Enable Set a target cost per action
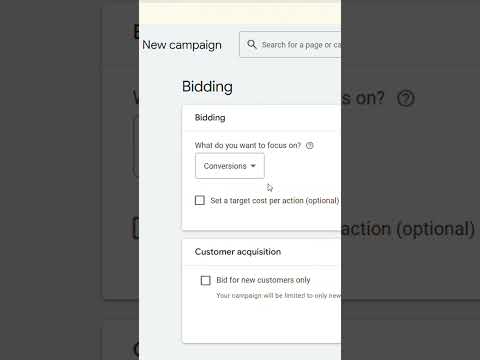 200,200
